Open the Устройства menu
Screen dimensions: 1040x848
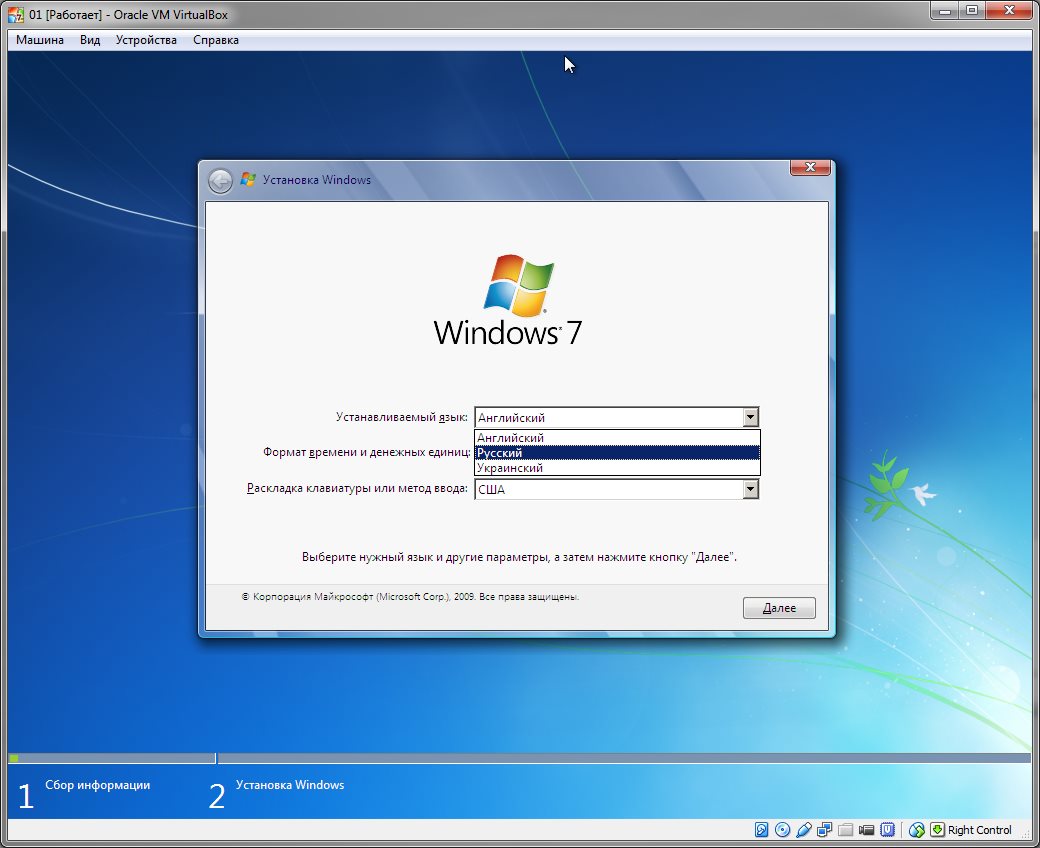146,40
